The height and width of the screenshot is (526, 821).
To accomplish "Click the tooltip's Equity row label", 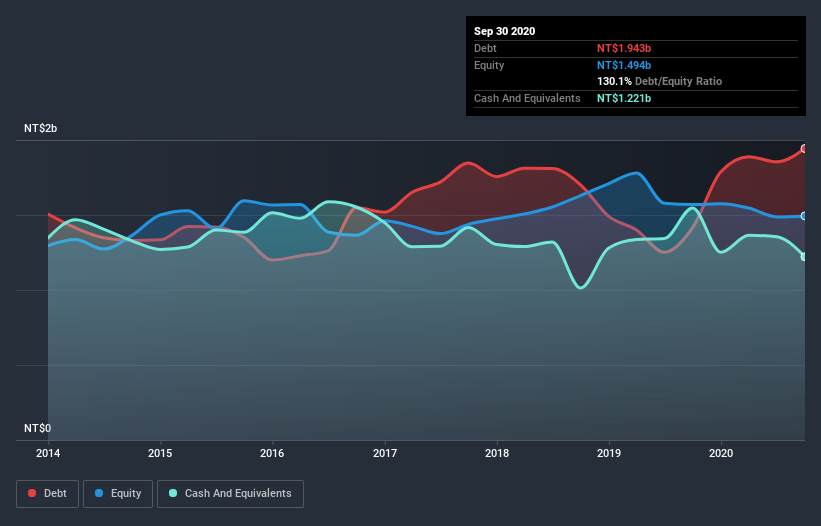I will tap(489, 65).
